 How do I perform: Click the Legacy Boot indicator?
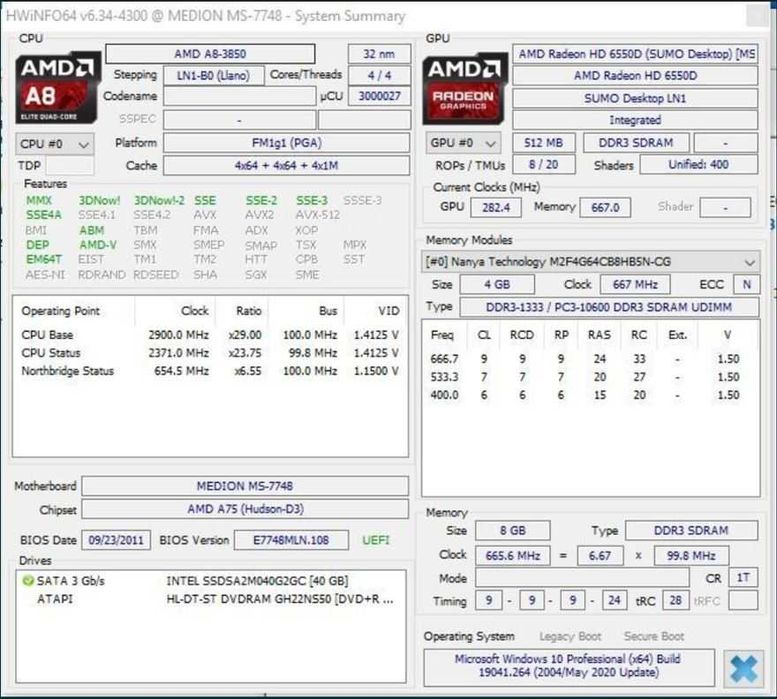[570, 637]
